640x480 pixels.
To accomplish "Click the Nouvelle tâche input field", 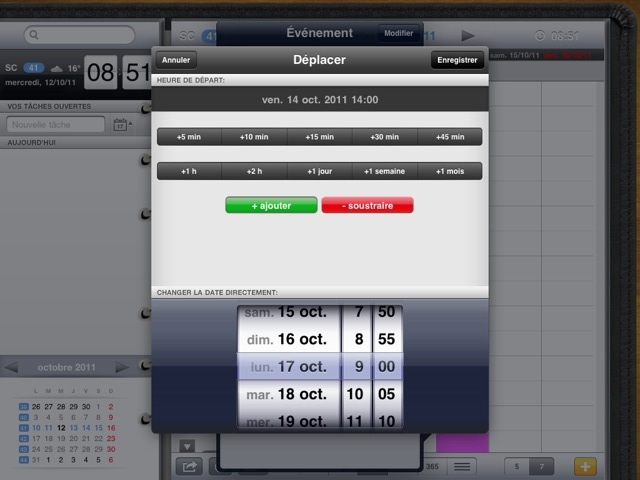I will [55, 125].
